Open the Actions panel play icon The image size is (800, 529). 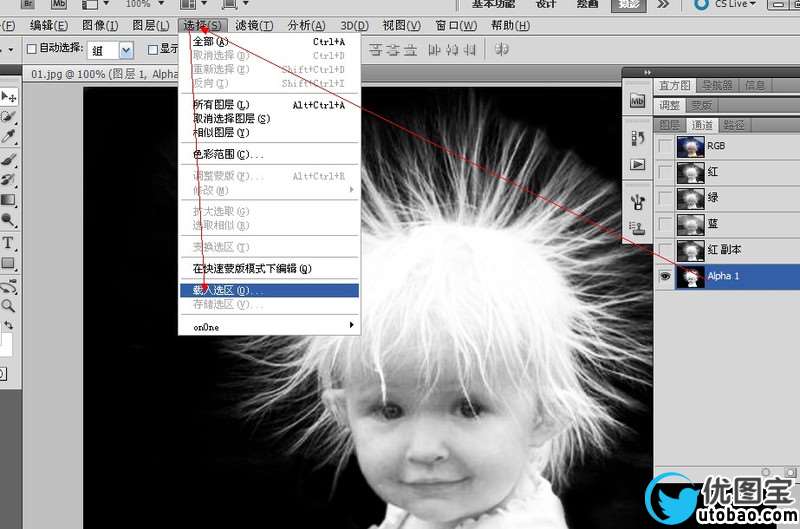coord(637,164)
